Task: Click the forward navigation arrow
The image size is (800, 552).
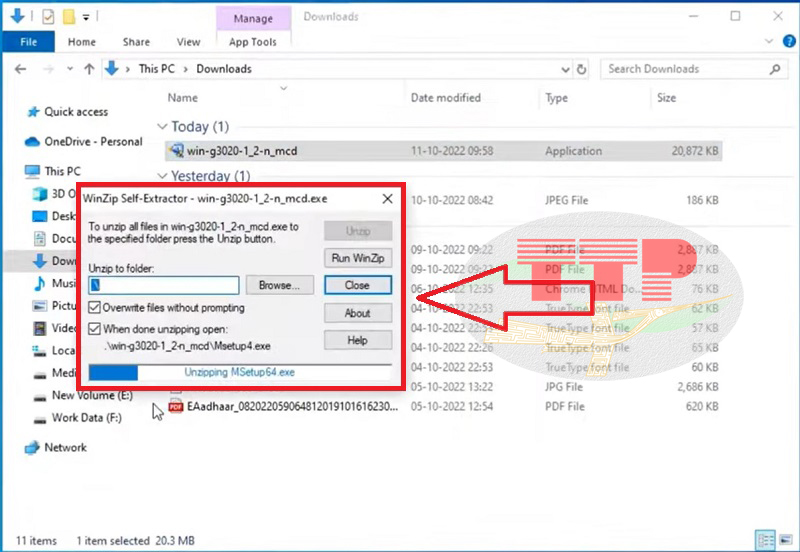Action: click(48, 69)
